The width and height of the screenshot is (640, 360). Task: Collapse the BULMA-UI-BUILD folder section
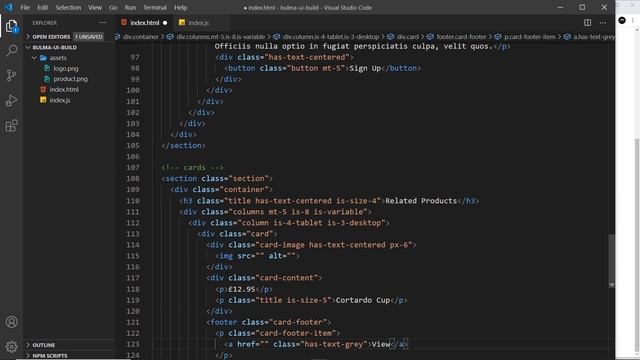(54, 47)
